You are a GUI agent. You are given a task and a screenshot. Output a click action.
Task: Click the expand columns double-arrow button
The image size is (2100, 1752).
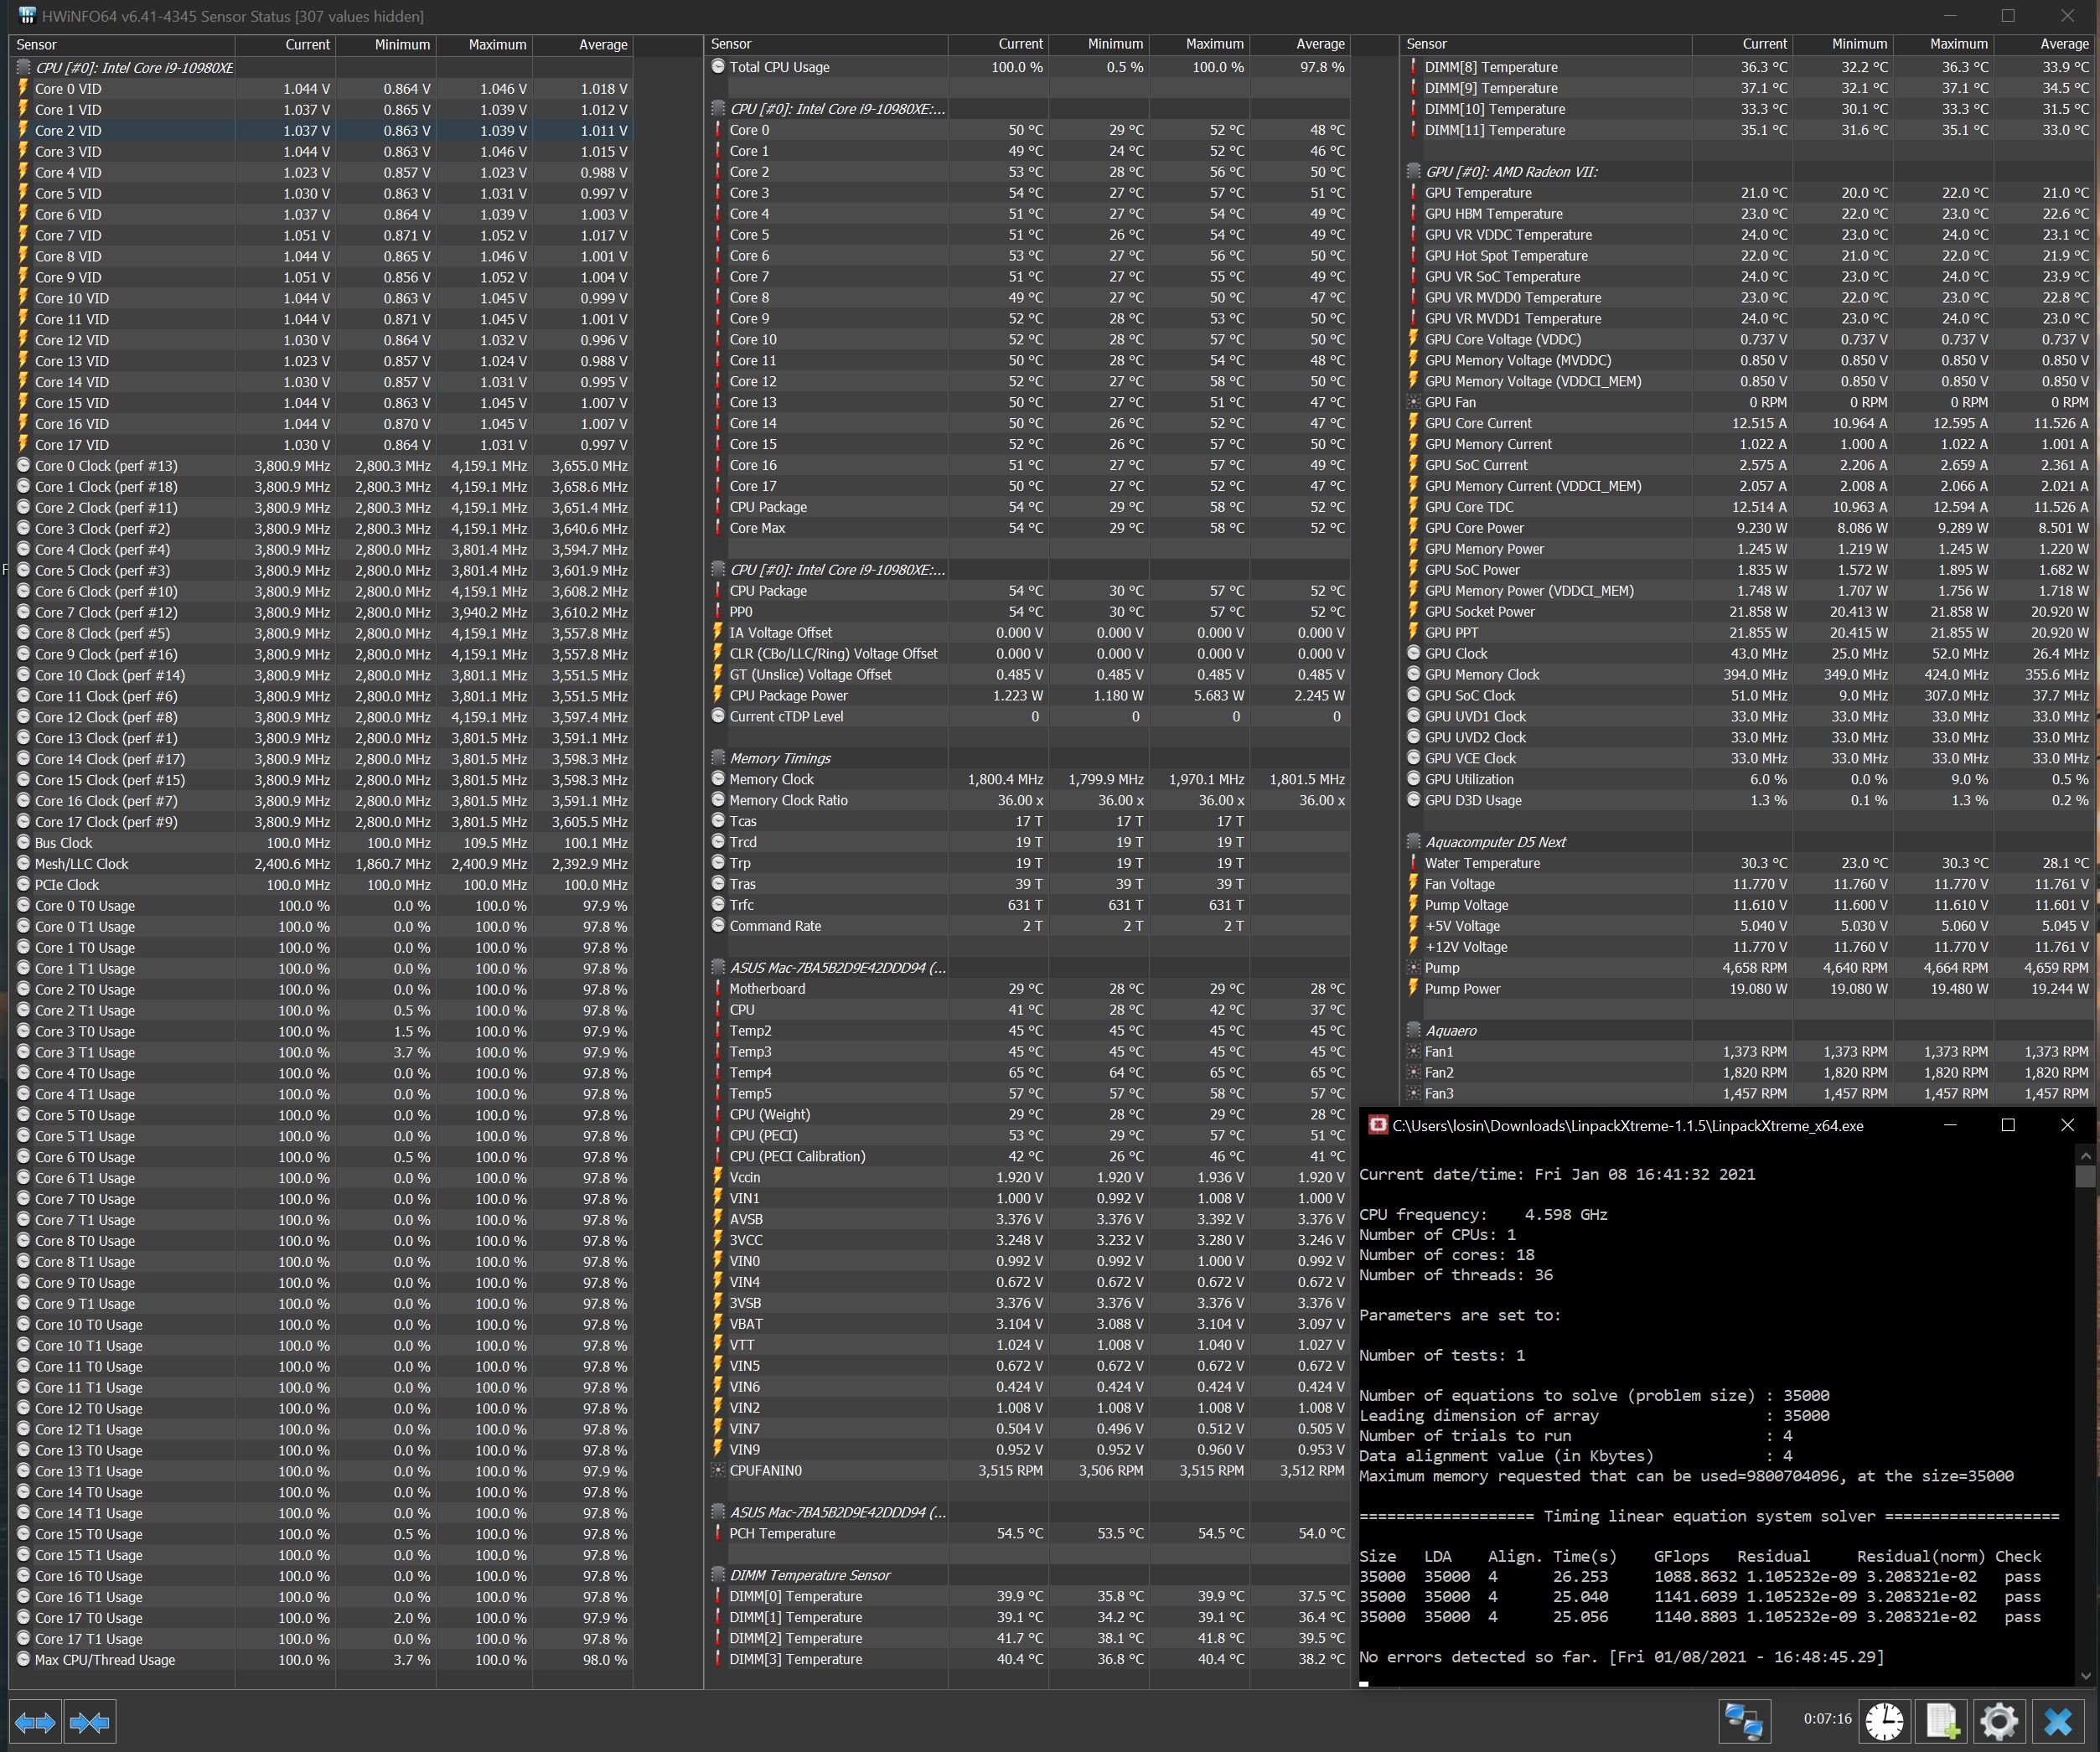(36, 1722)
